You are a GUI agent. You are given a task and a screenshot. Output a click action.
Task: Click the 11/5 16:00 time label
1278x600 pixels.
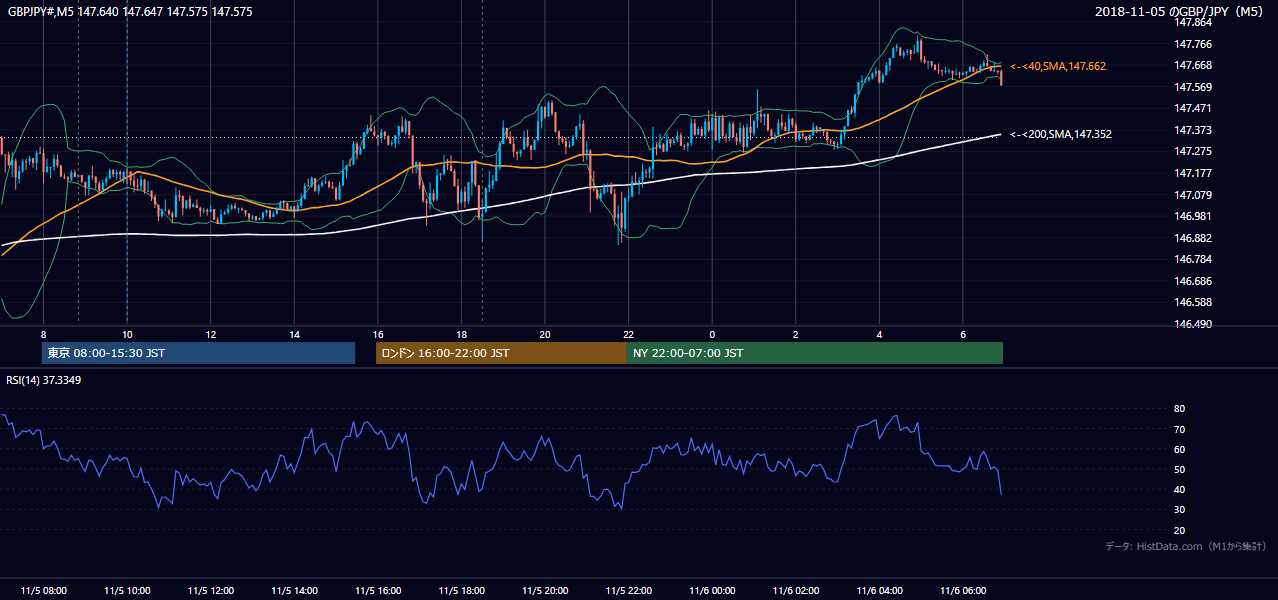coord(378,591)
